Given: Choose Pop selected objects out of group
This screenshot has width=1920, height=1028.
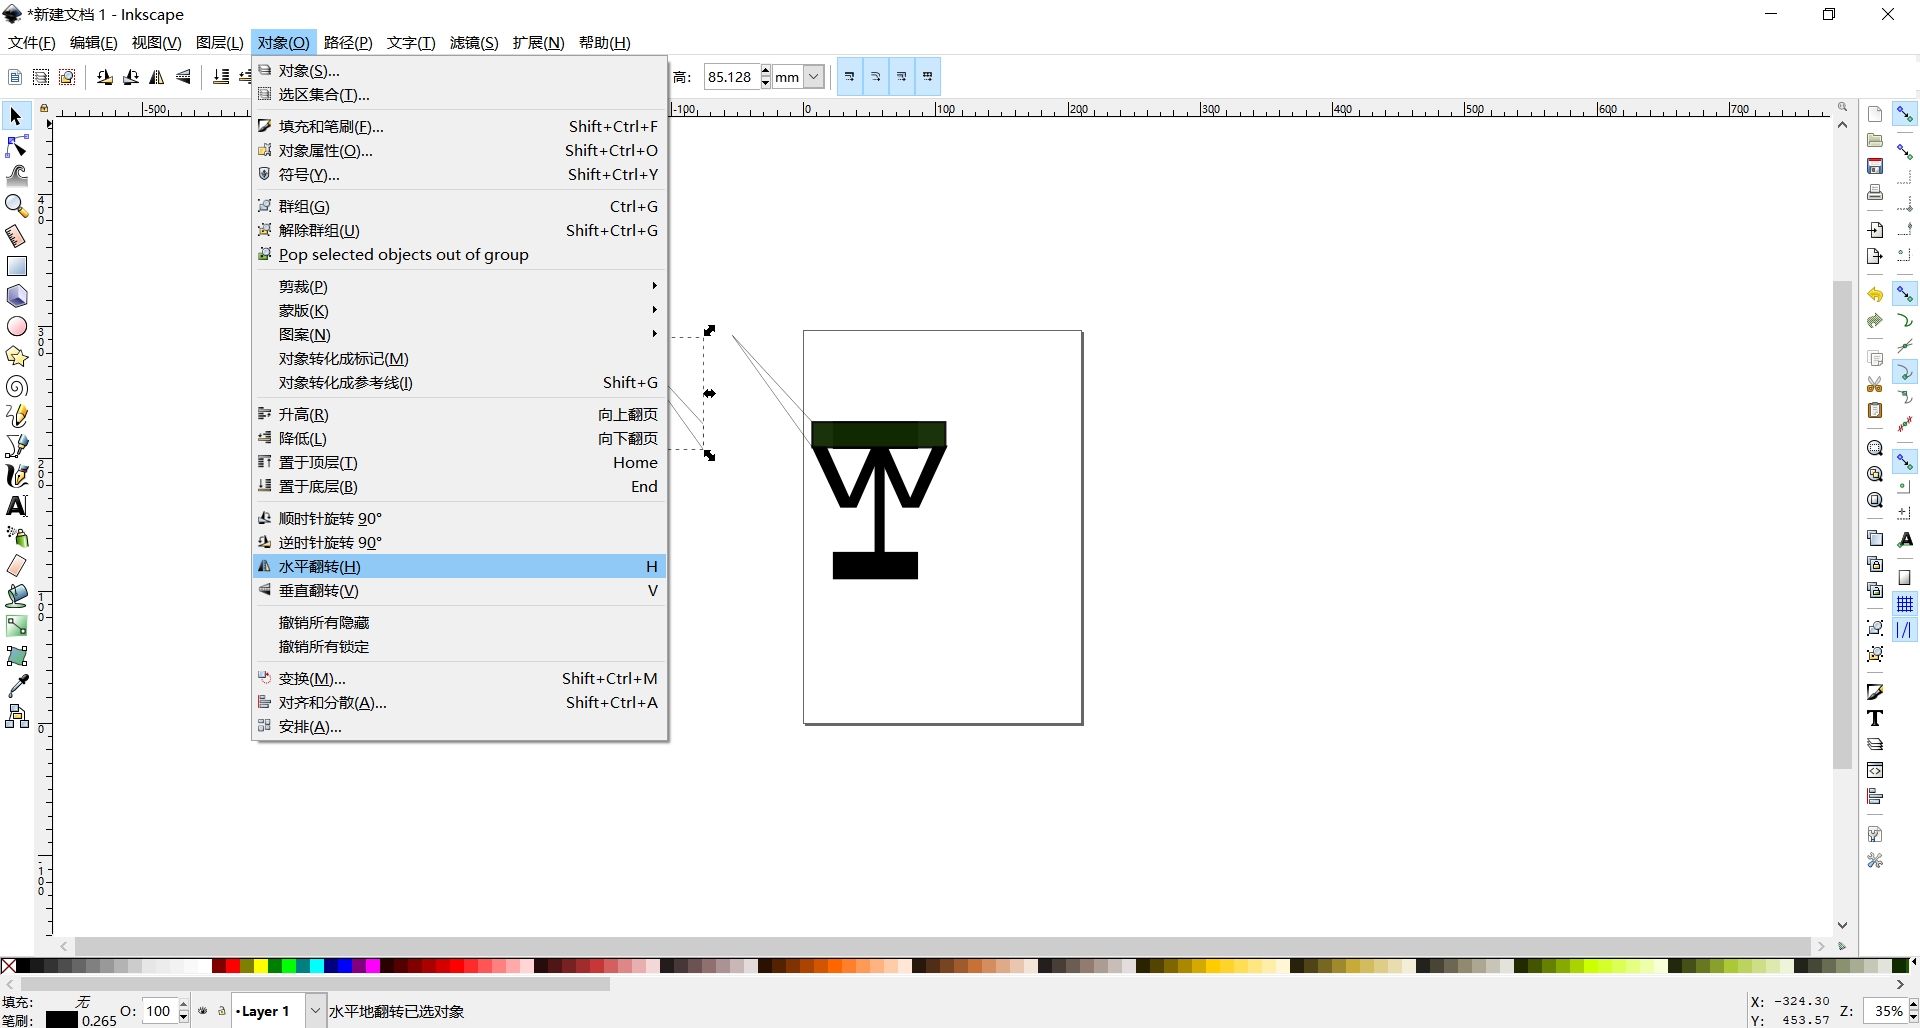Looking at the screenshot, I should pyautogui.click(x=460, y=254).
